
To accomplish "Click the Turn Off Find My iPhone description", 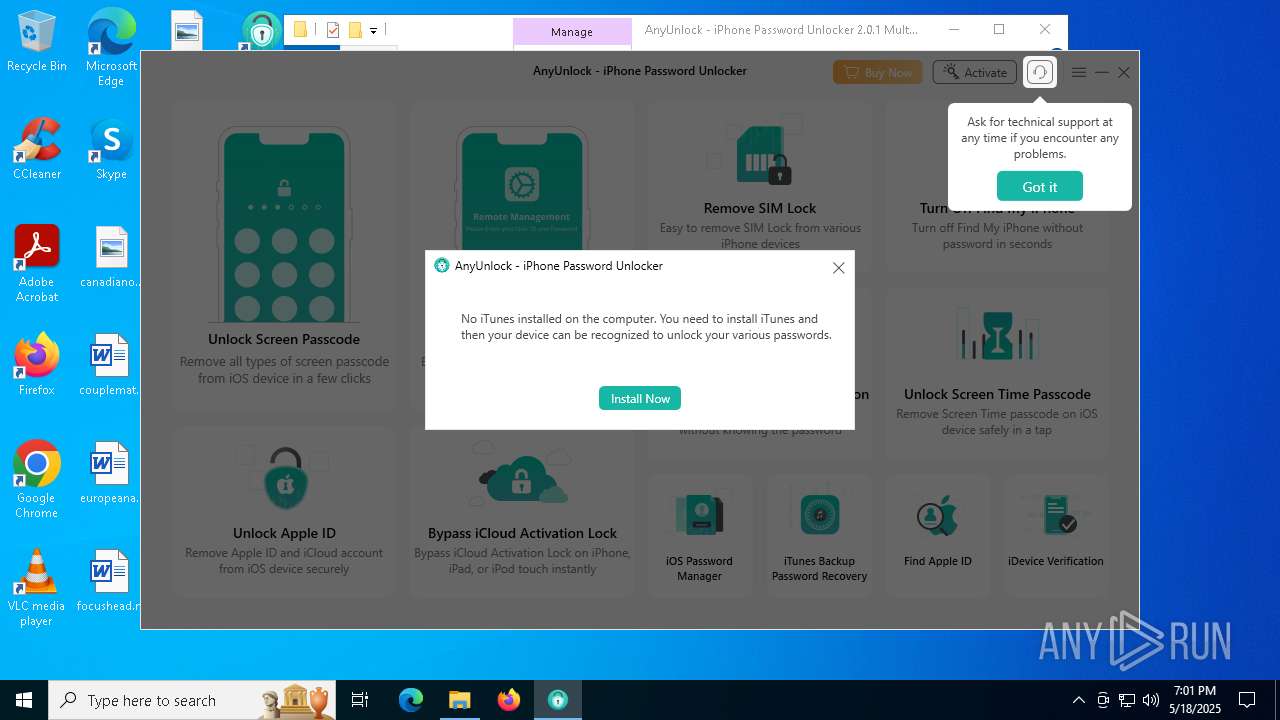I will pyautogui.click(x=997, y=236).
